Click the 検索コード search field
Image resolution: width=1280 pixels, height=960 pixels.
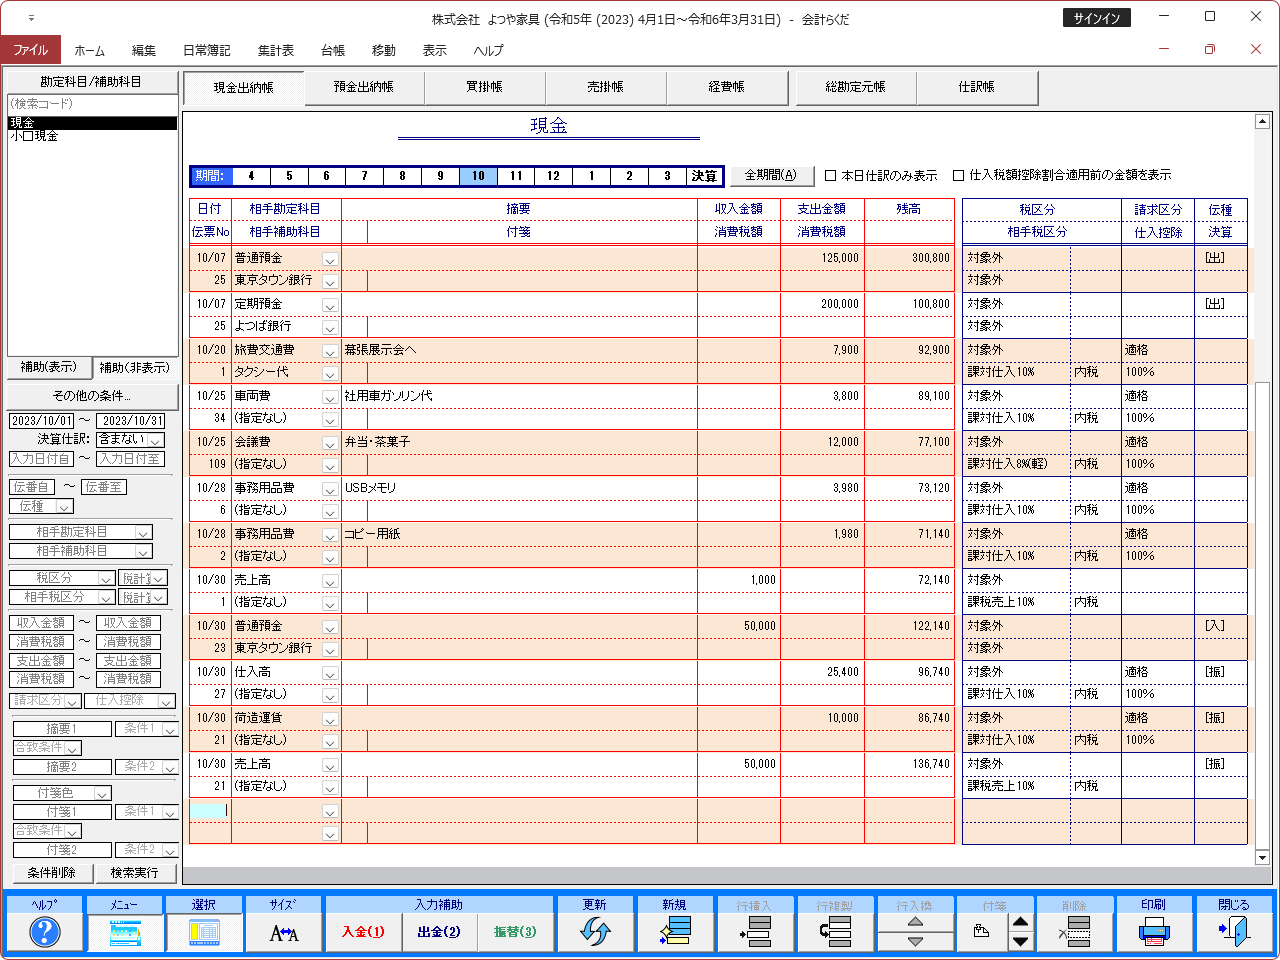pyautogui.click(x=92, y=104)
